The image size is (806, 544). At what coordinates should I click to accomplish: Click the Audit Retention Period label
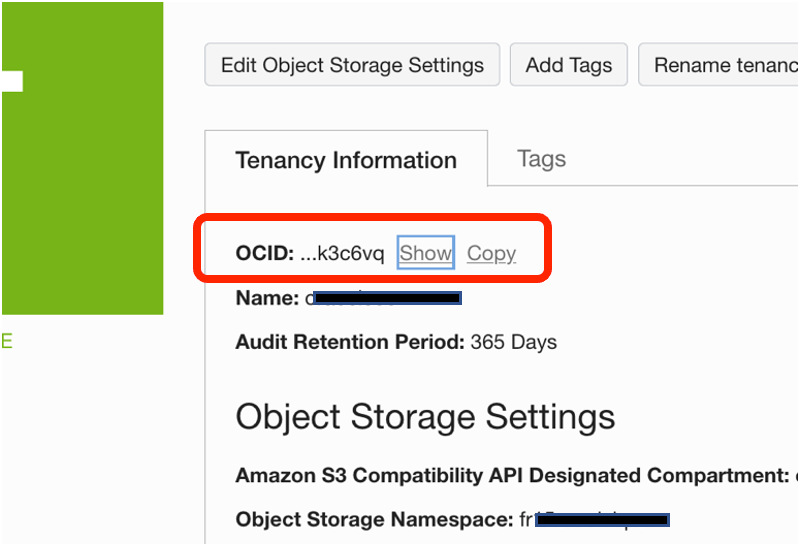click(x=350, y=342)
